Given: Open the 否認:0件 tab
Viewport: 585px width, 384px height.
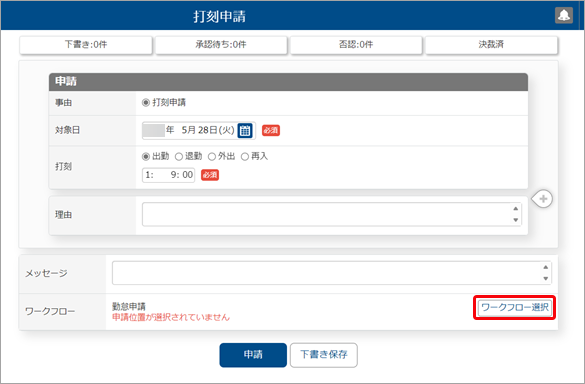Looking at the screenshot, I should 356,45.
